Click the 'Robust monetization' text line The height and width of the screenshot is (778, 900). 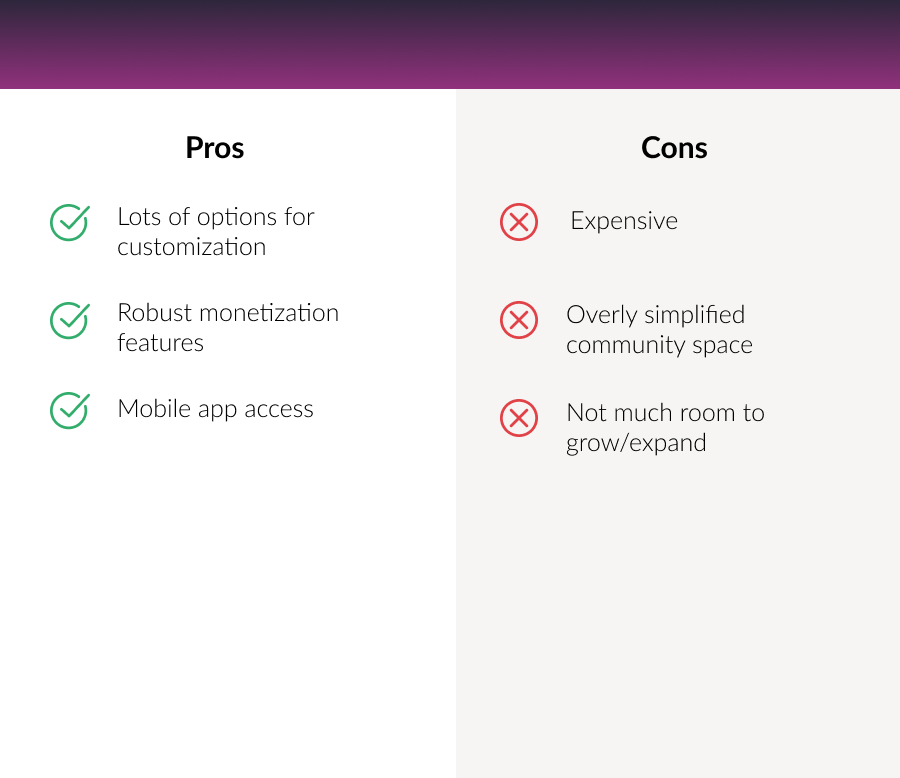228,313
